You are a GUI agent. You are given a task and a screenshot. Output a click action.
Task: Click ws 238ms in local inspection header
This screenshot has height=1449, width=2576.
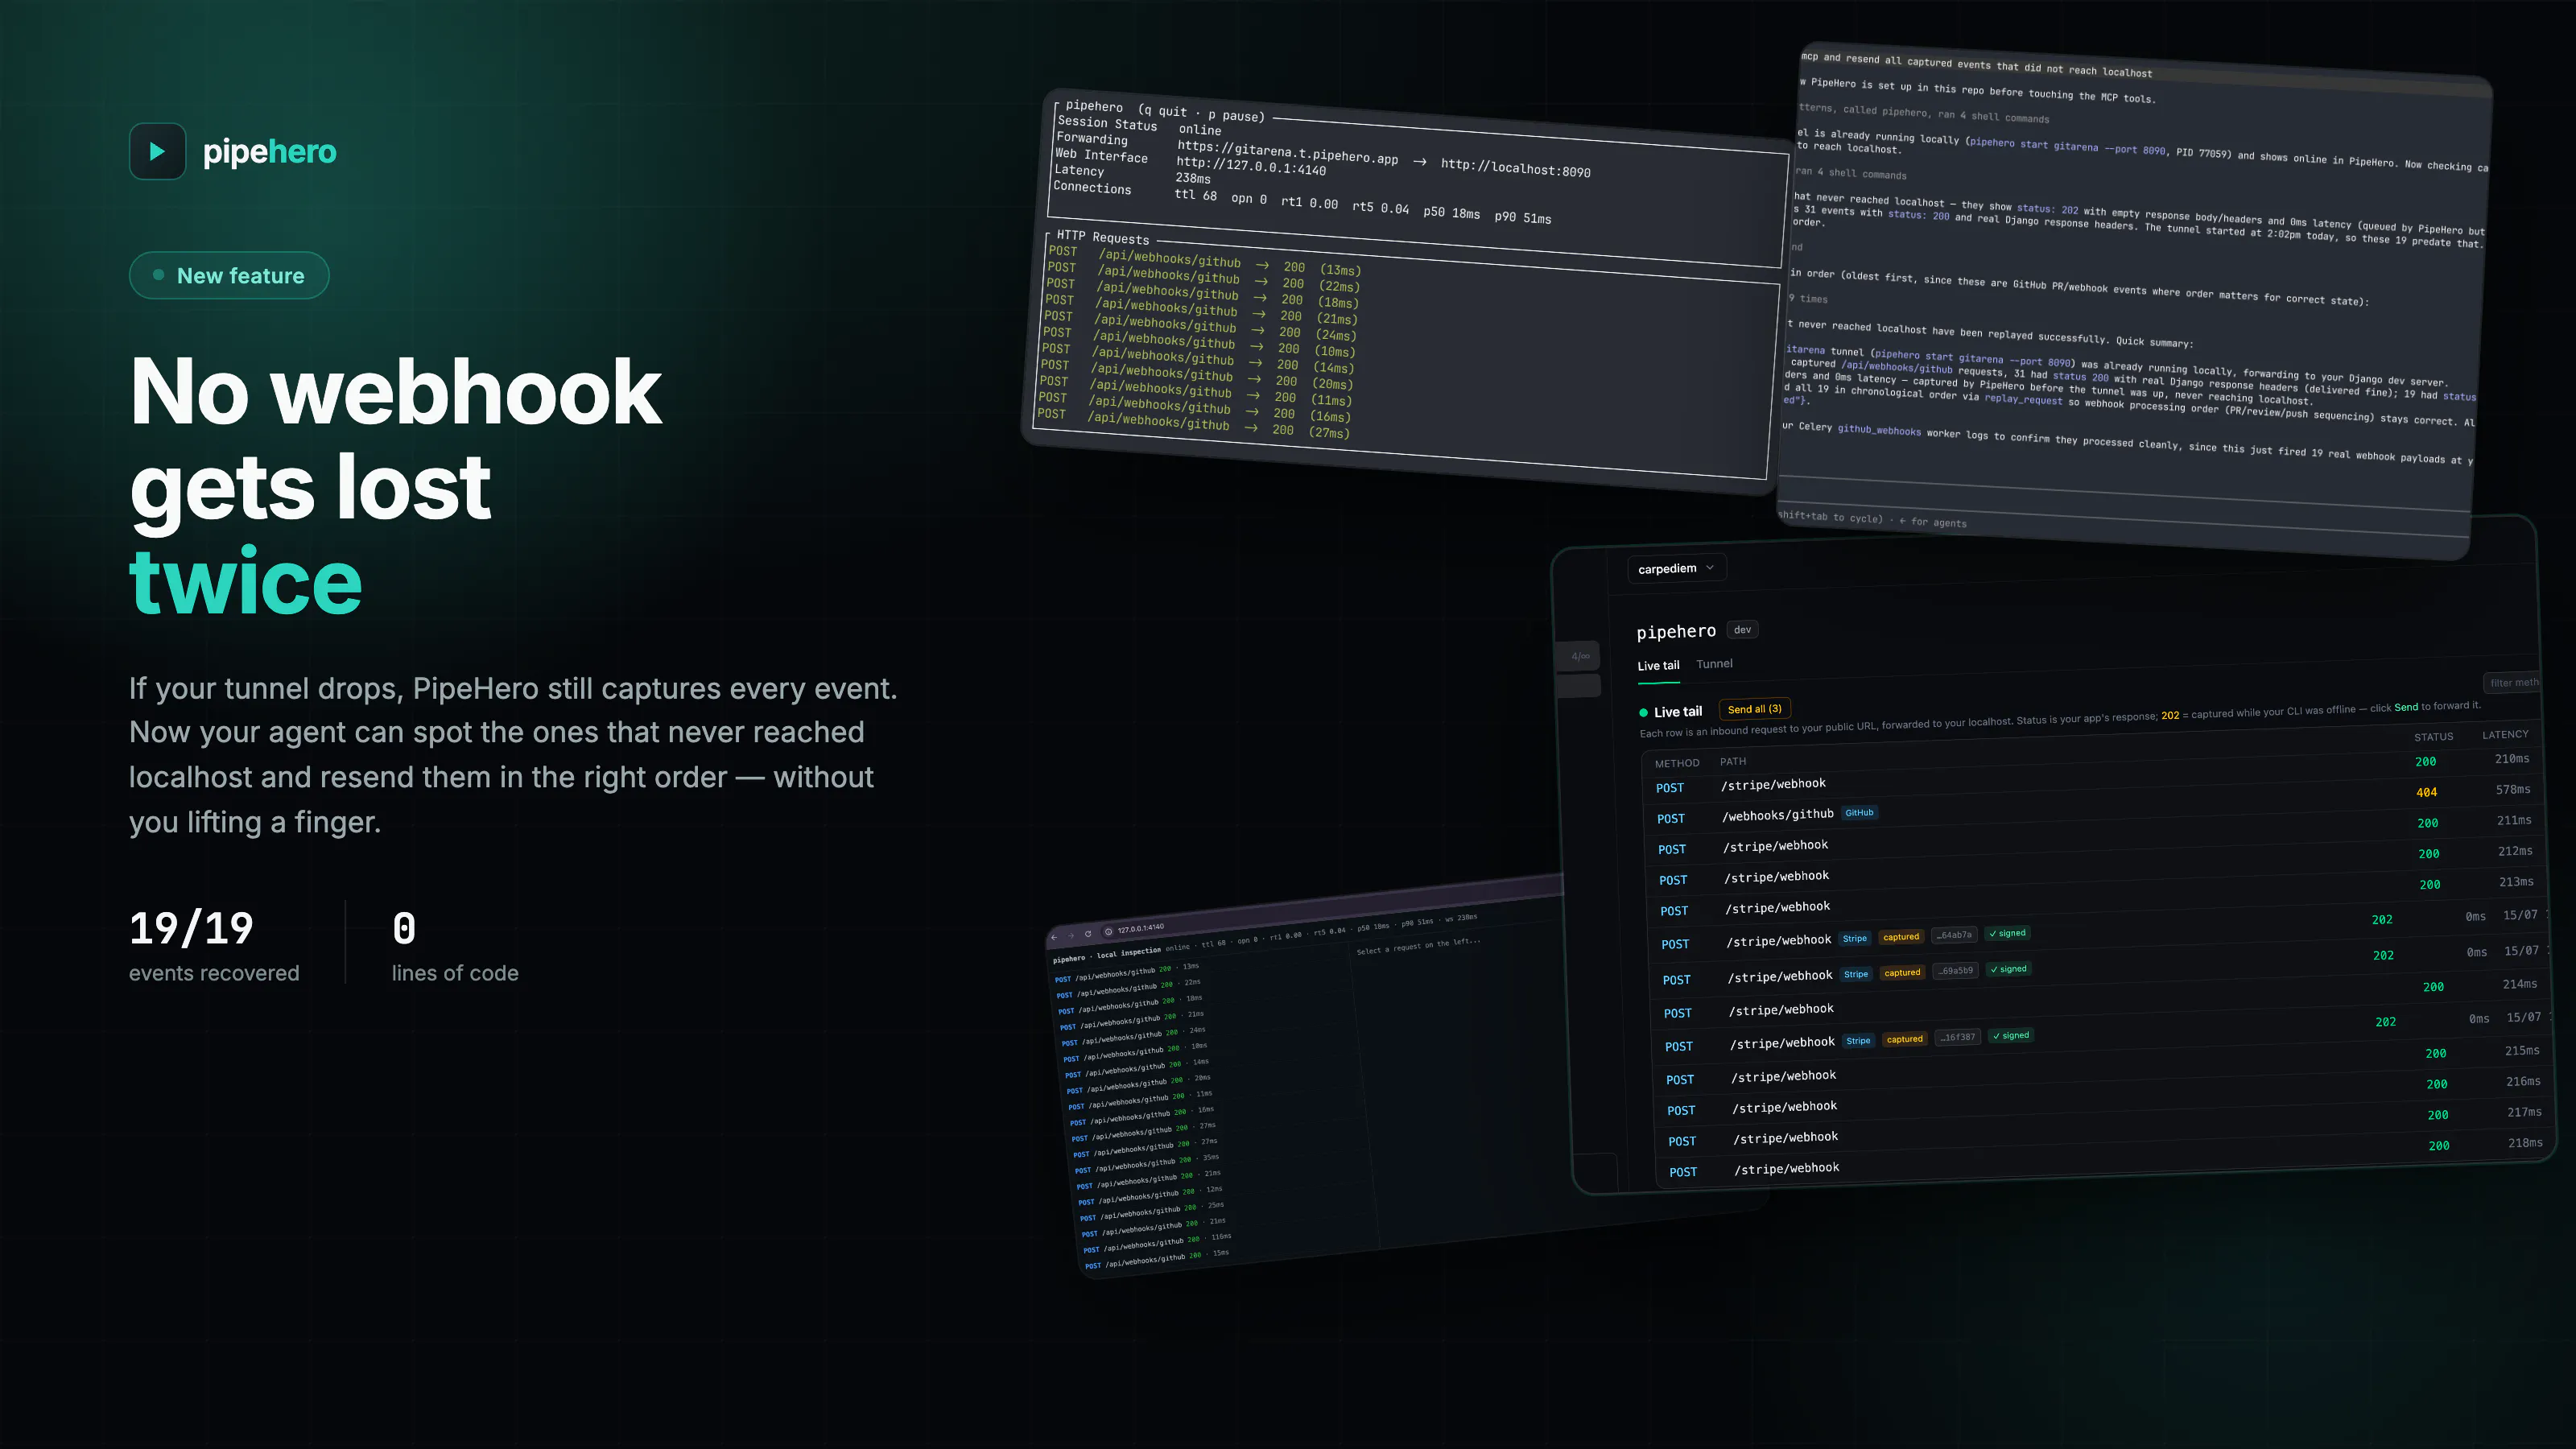(1461, 918)
